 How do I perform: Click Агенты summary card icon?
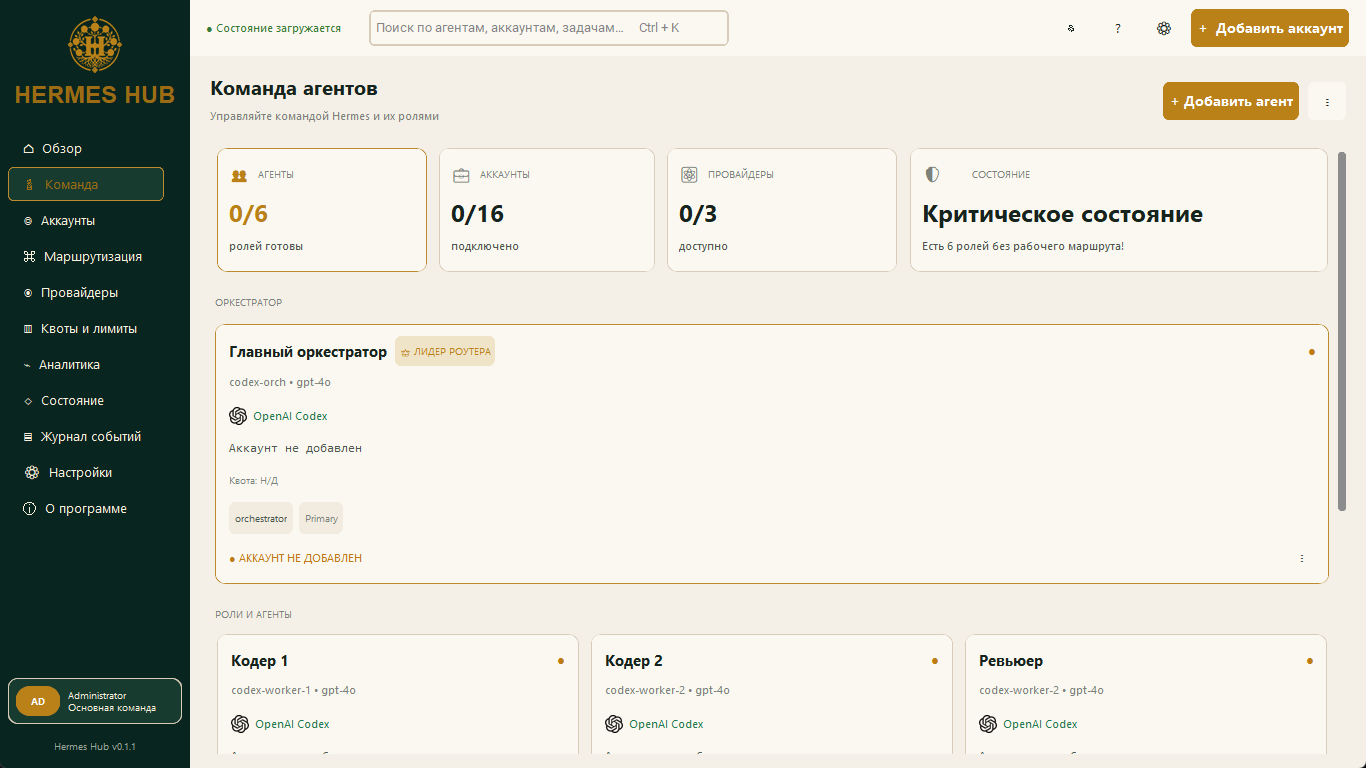(239, 175)
